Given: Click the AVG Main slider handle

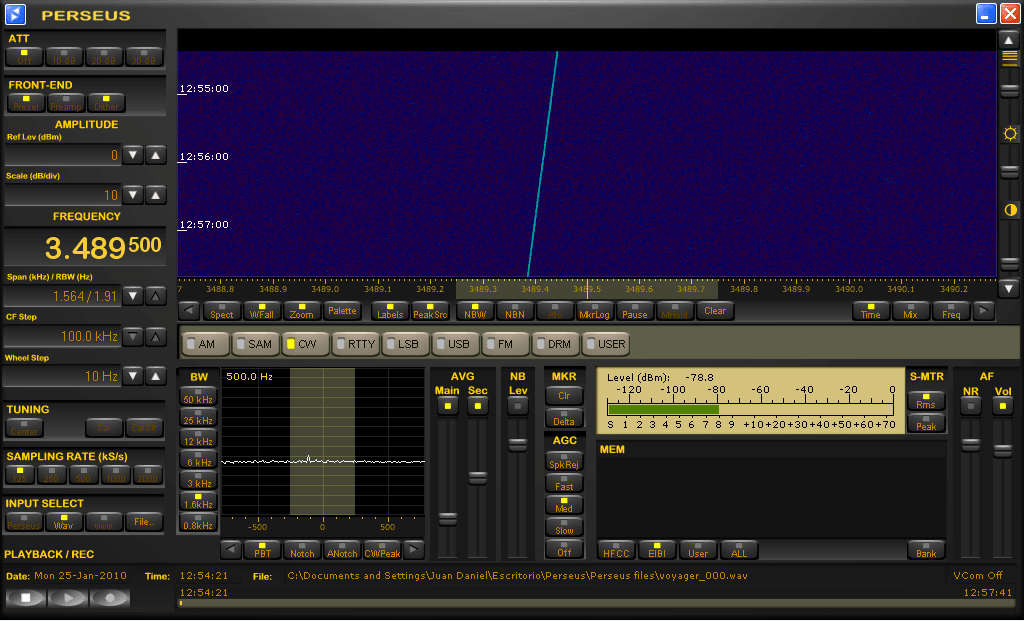Looking at the screenshot, I should point(447,519).
